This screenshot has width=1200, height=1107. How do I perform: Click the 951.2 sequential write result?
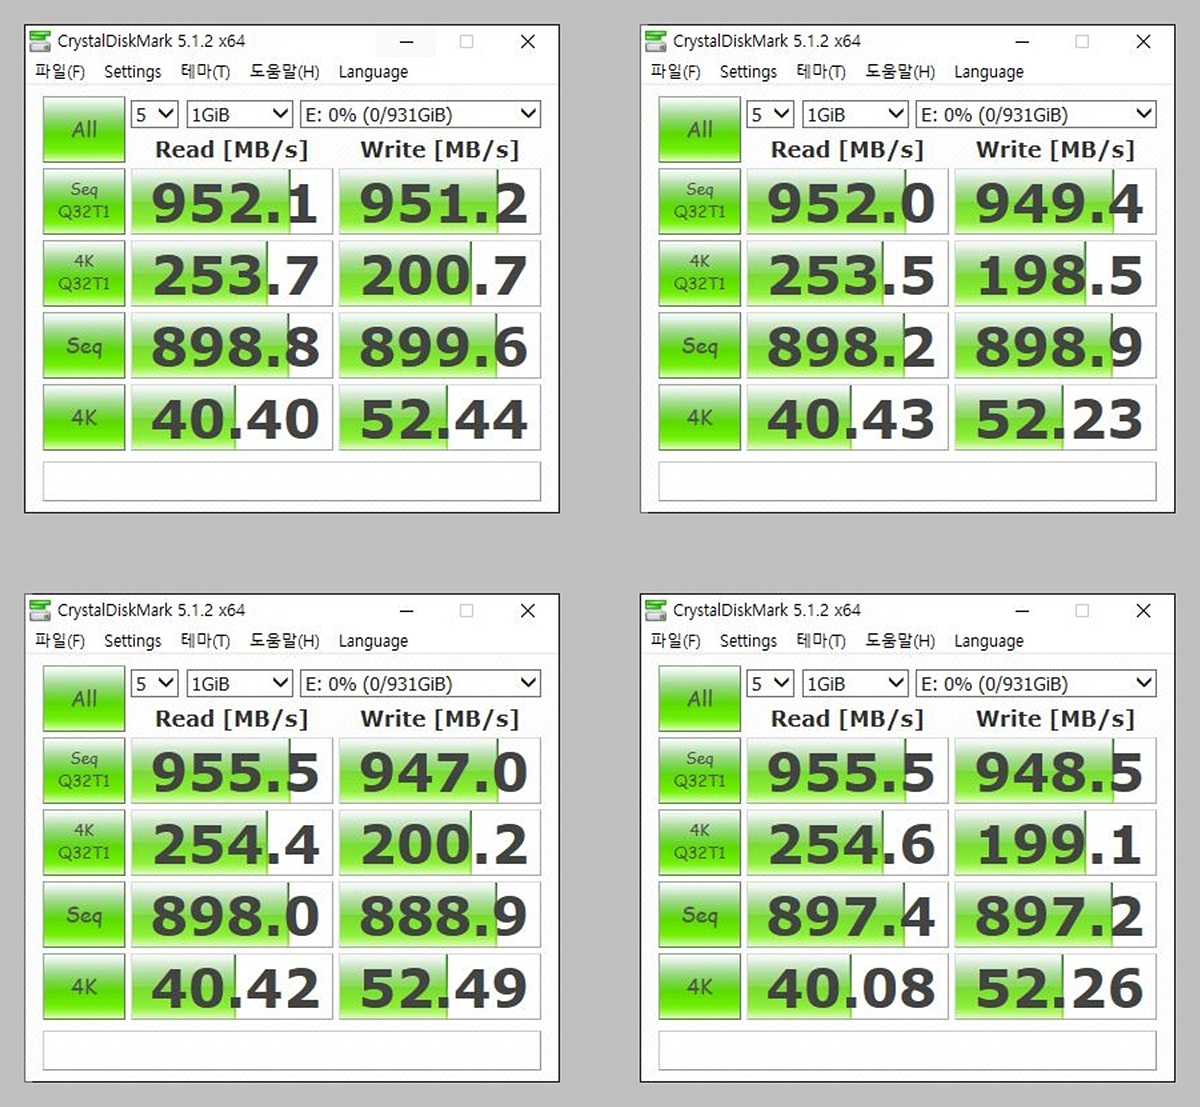coord(440,202)
